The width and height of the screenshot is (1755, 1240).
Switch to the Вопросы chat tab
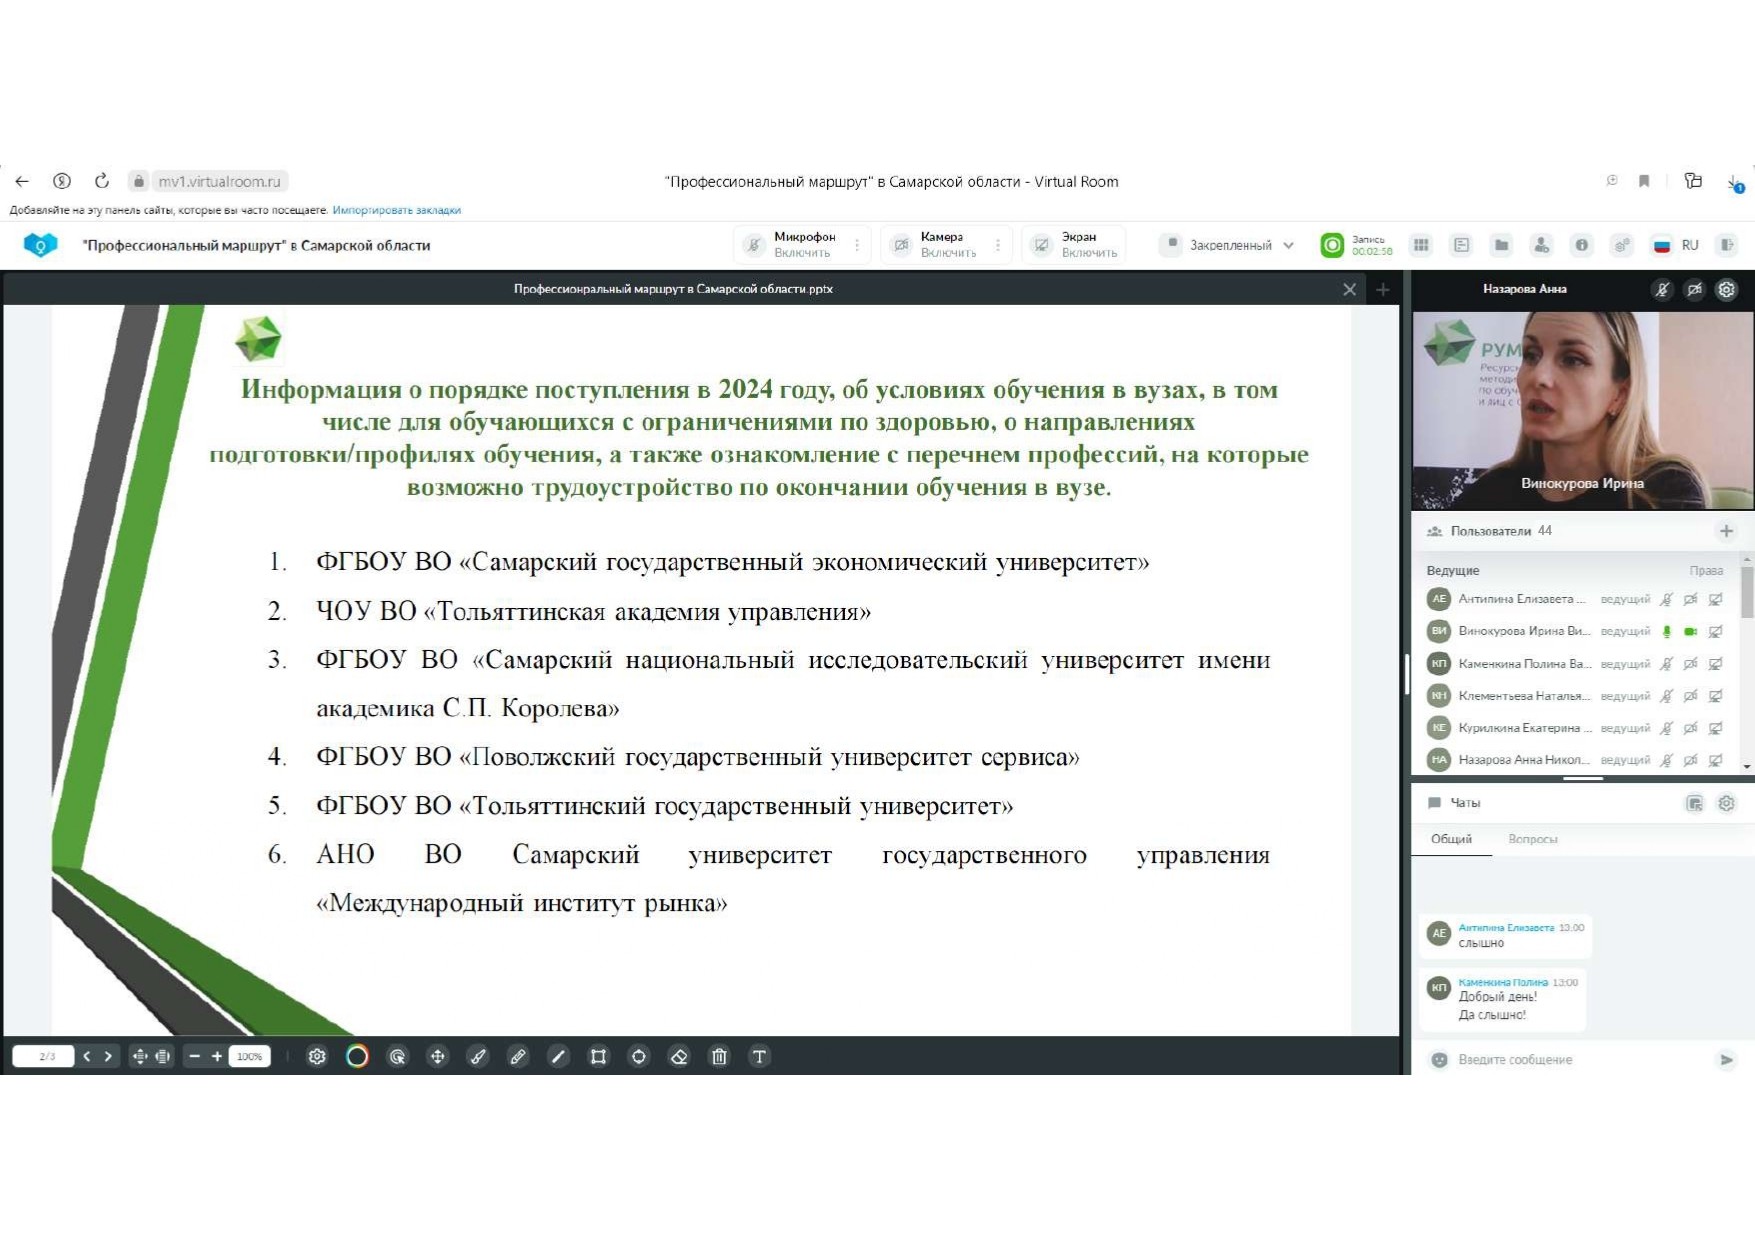pyautogui.click(x=1532, y=839)
